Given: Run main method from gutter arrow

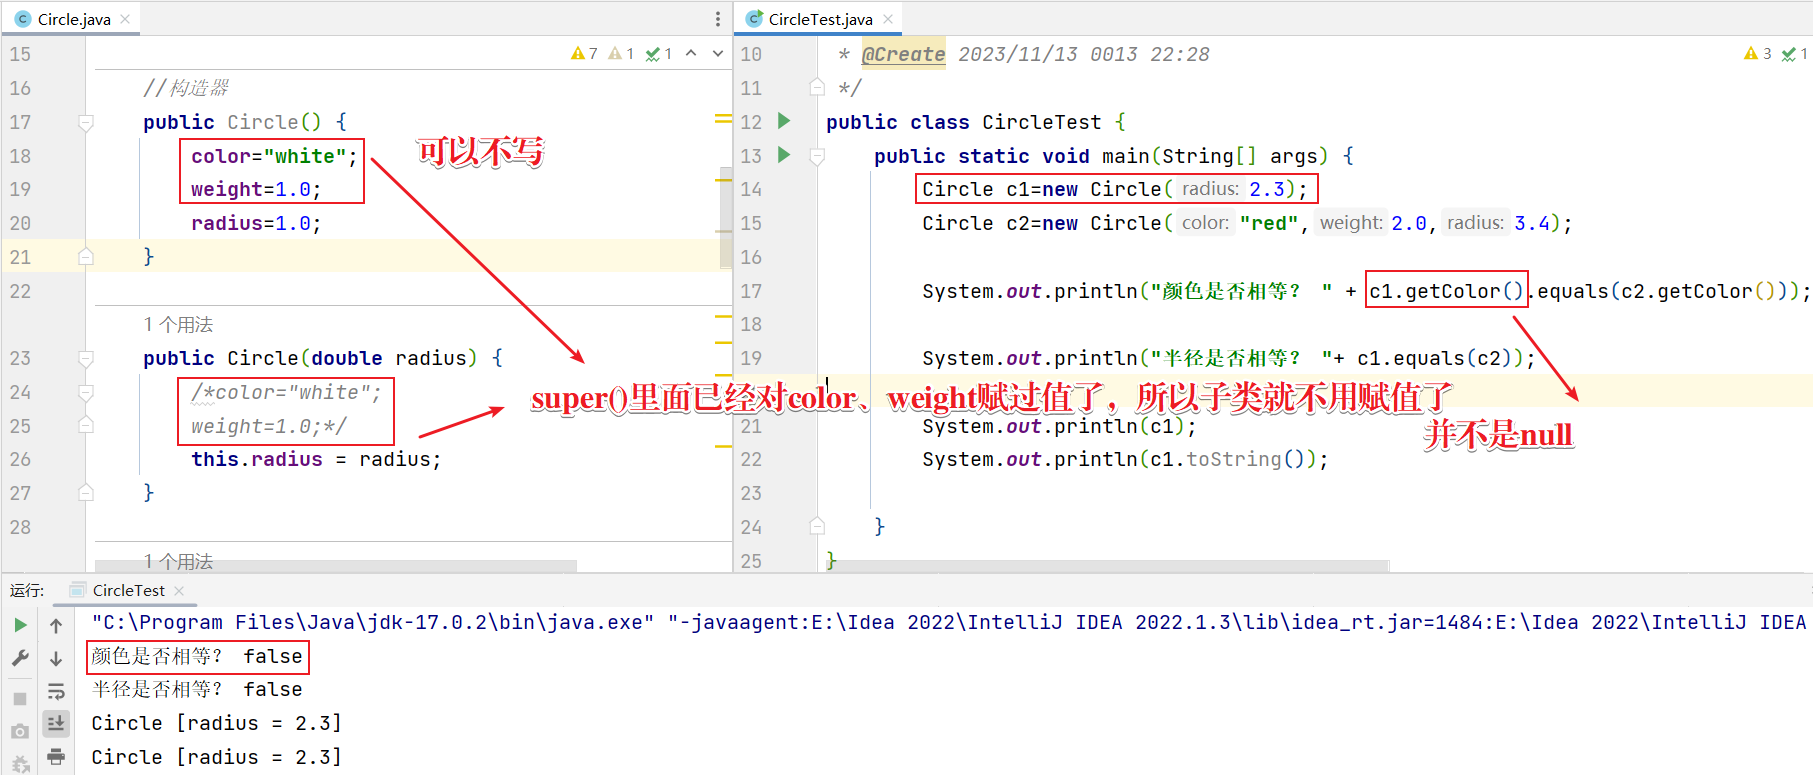Looking at the screenshot, I should click(x=784, y=155).
